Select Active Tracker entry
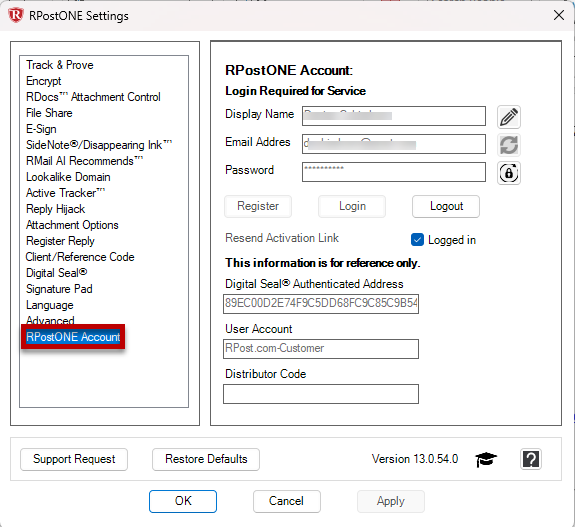The image size is (575, 527). point(65,193)
